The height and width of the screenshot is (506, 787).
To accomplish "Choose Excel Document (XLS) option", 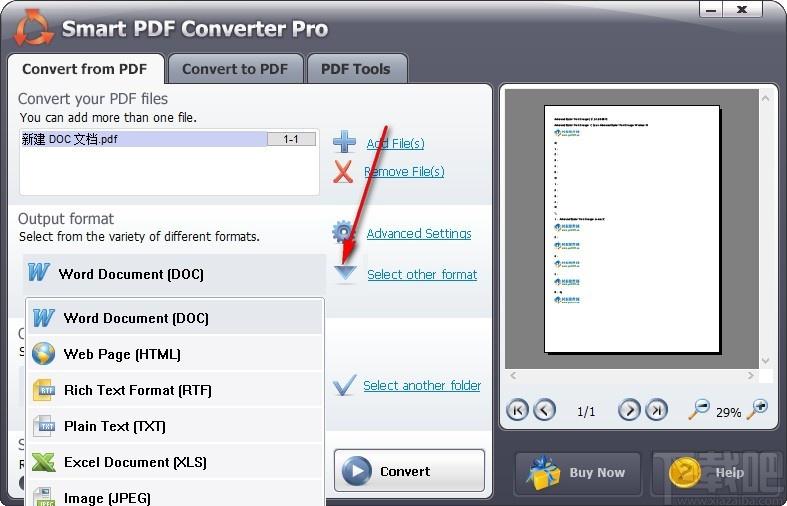I will (175, 462).
